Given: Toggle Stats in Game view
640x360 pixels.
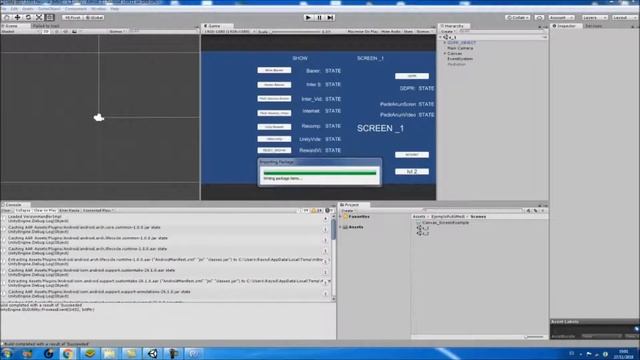Looking at the screenshot, I should [408, 31].
